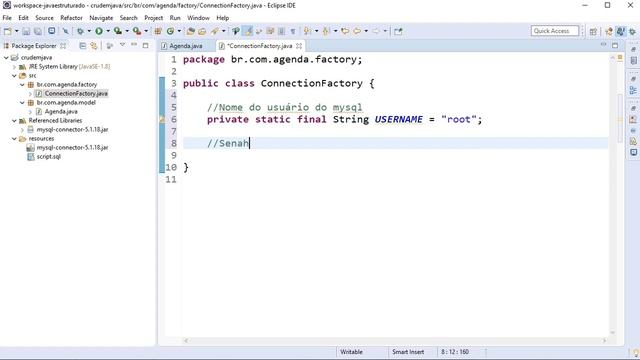Viewport: 640px width, 360px height.
Task: Switch to the Agenda.java editor tab
Action: [182, 46]
